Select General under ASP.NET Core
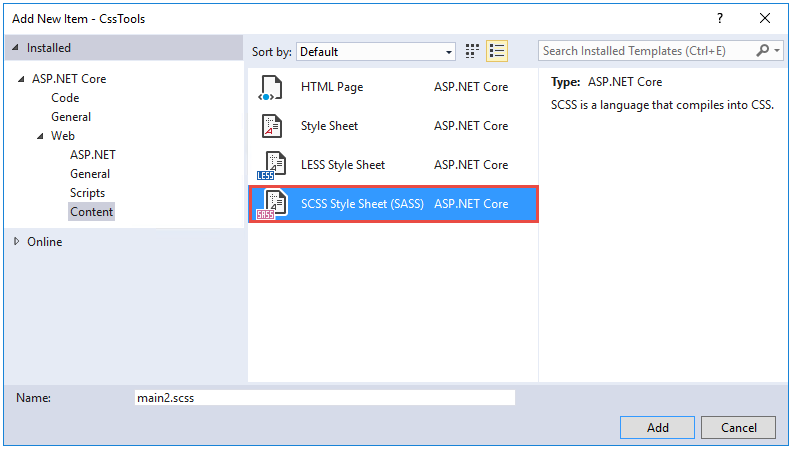This screenshot has width=792, height=450. 71,117
